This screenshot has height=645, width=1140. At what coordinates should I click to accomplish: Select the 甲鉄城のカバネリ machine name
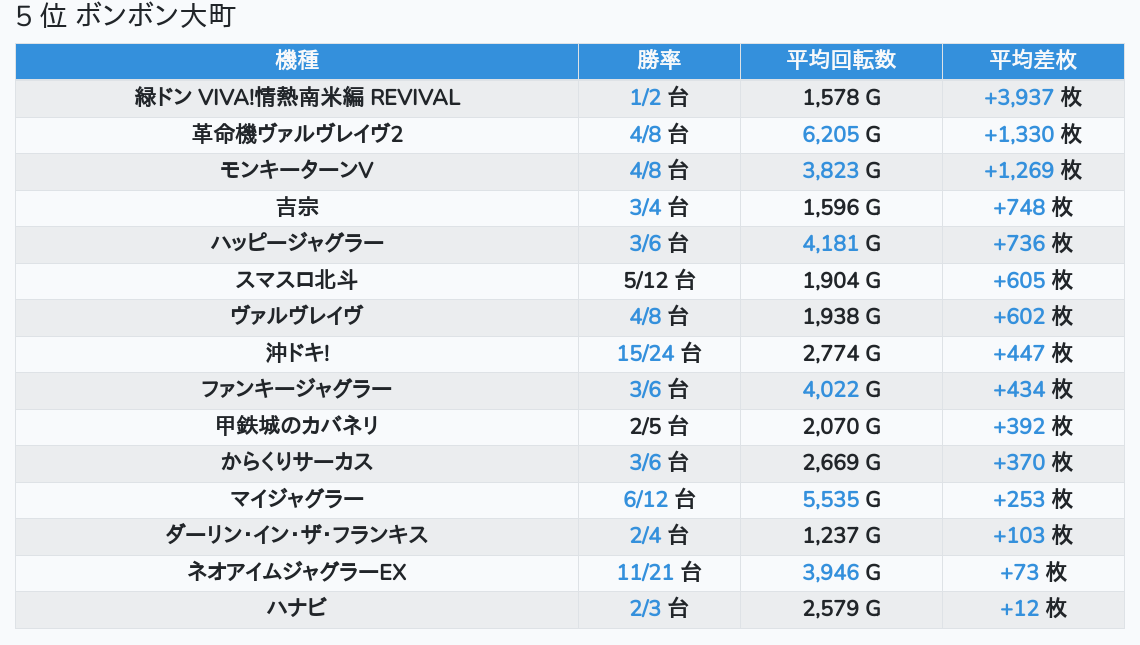[297, 426]
